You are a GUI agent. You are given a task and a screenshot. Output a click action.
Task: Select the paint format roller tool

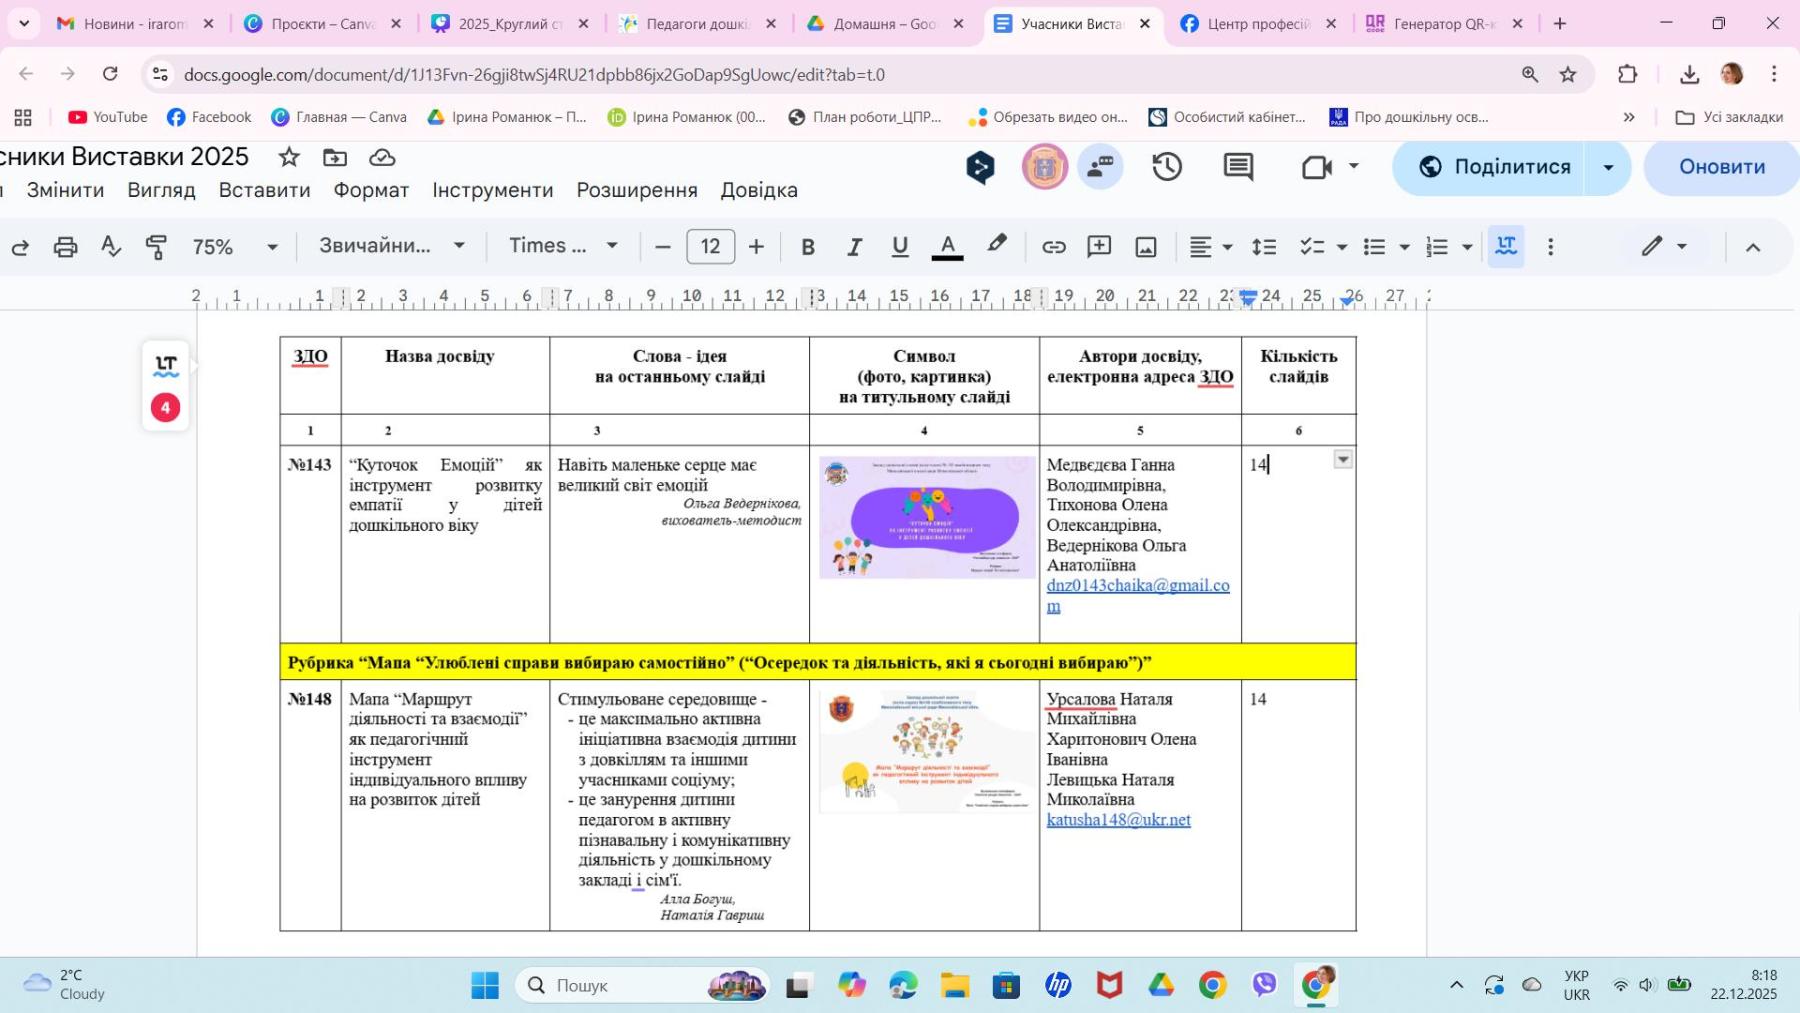[156, 247]
